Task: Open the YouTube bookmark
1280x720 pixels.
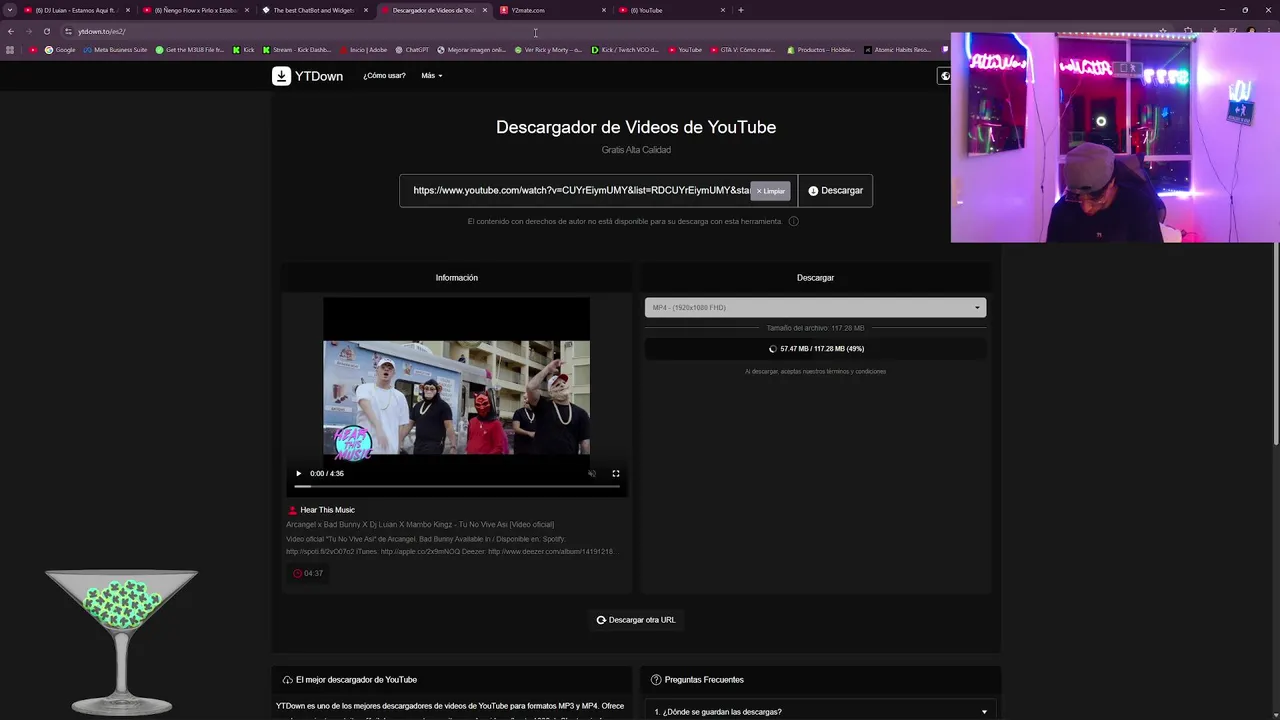Action: pyautogui.click(x=685, y=50)
